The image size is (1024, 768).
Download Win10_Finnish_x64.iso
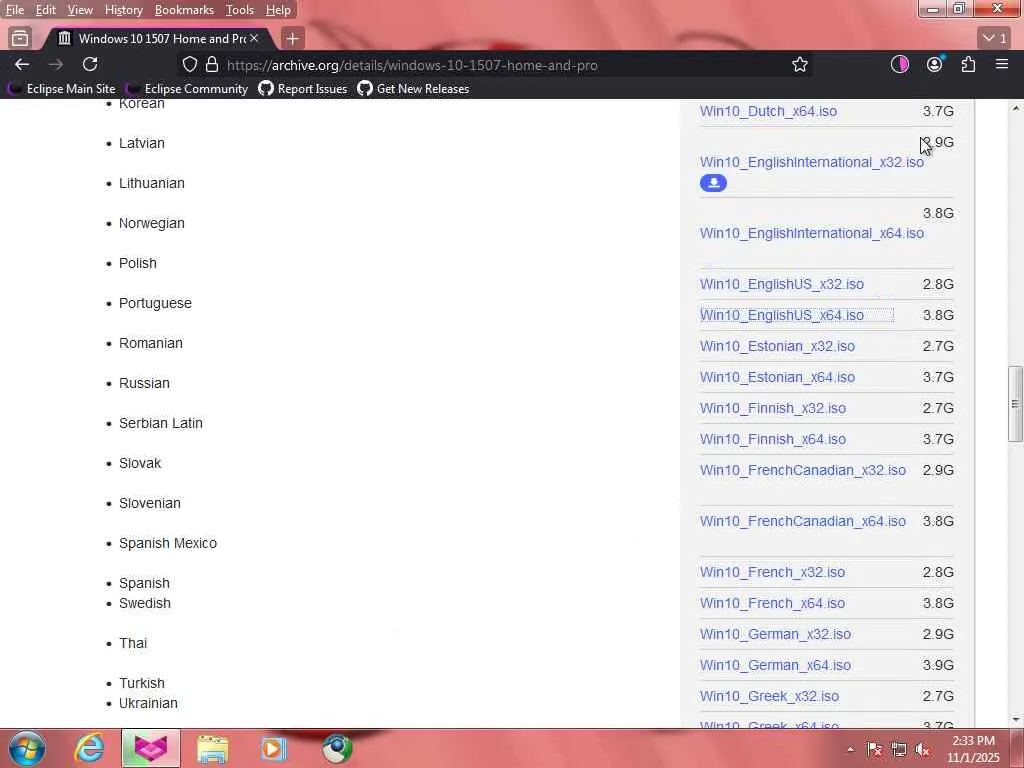[773, 439]
